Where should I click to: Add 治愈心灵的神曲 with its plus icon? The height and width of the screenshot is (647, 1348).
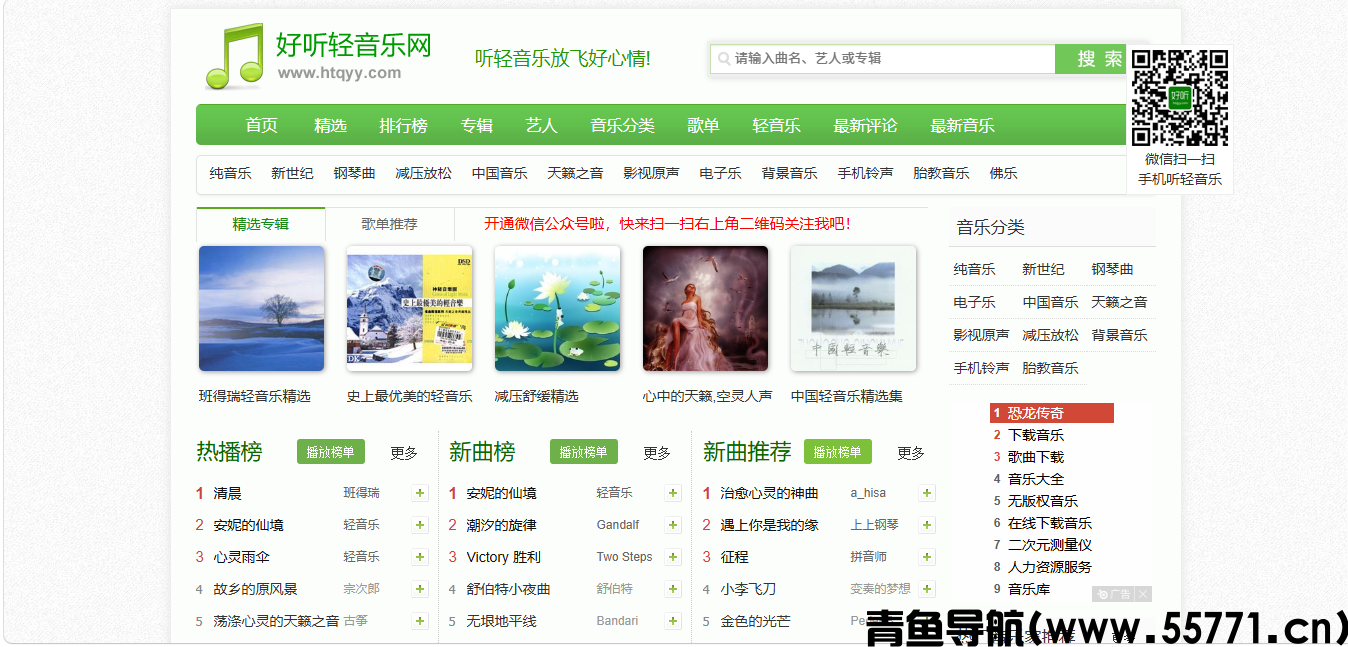coord(928,493)
